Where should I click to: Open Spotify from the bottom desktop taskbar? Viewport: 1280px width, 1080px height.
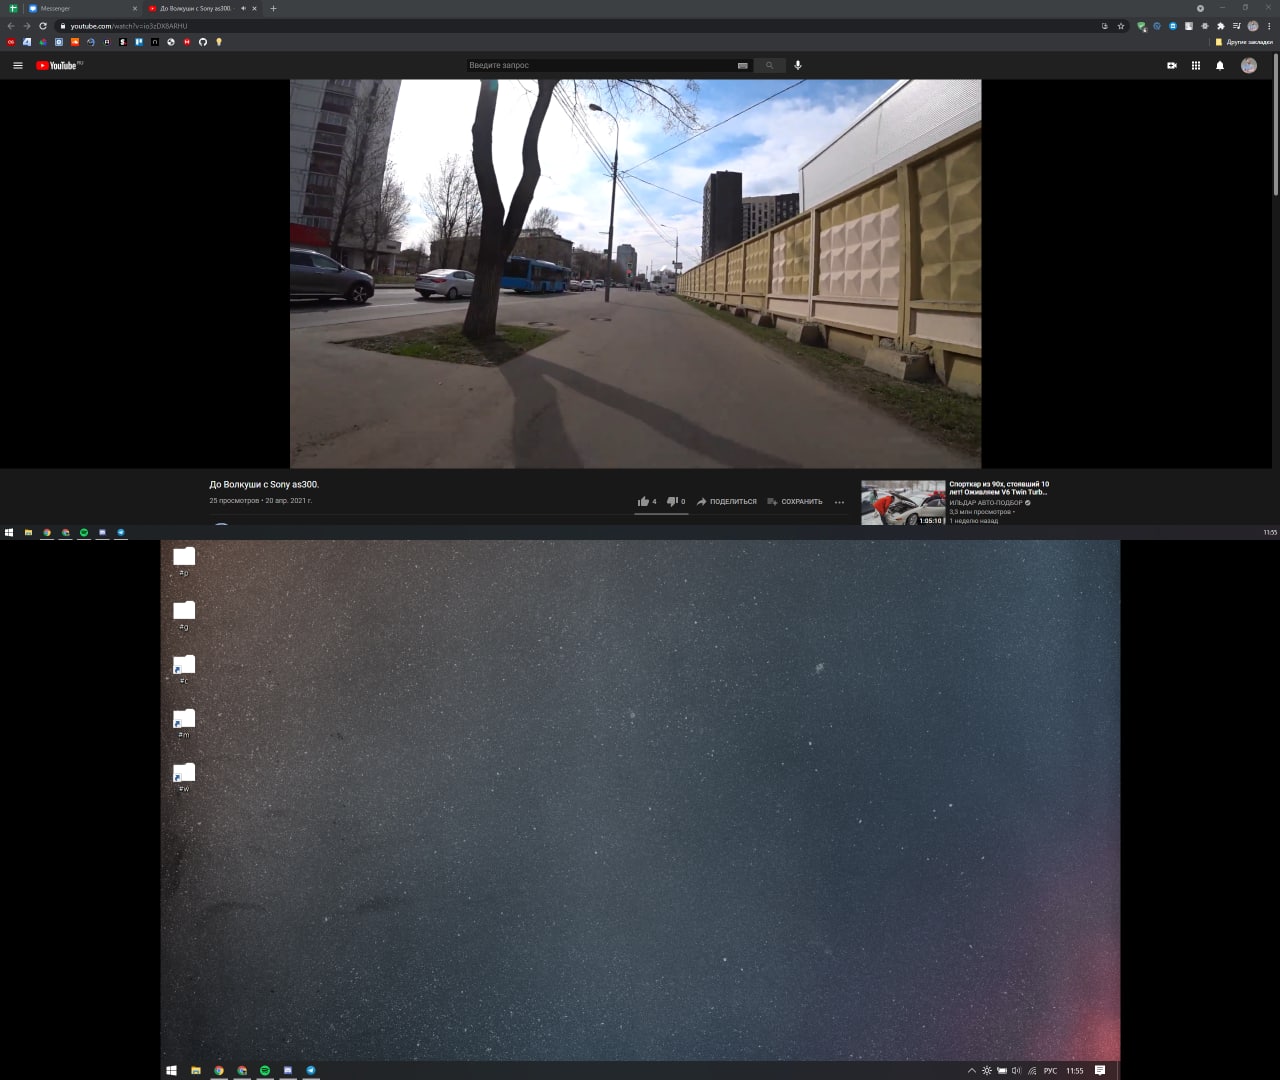(265, 1070)
